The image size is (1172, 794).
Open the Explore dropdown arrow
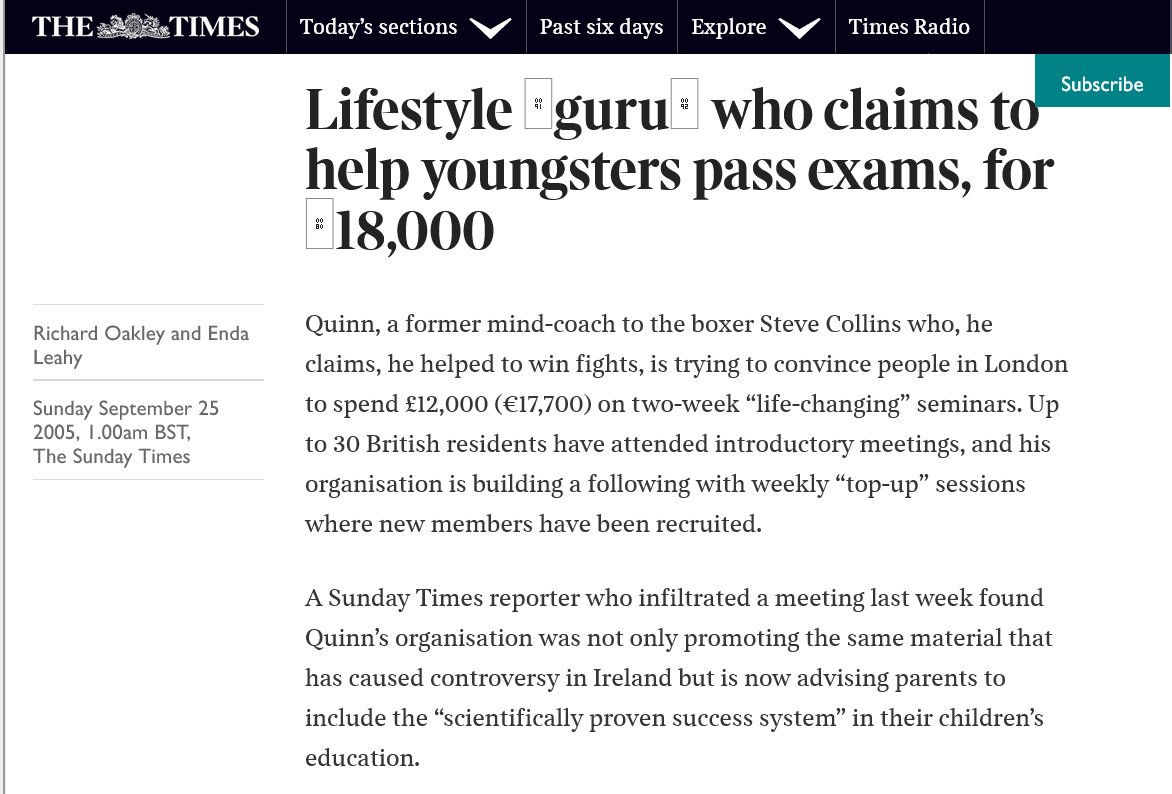point(798,28)
